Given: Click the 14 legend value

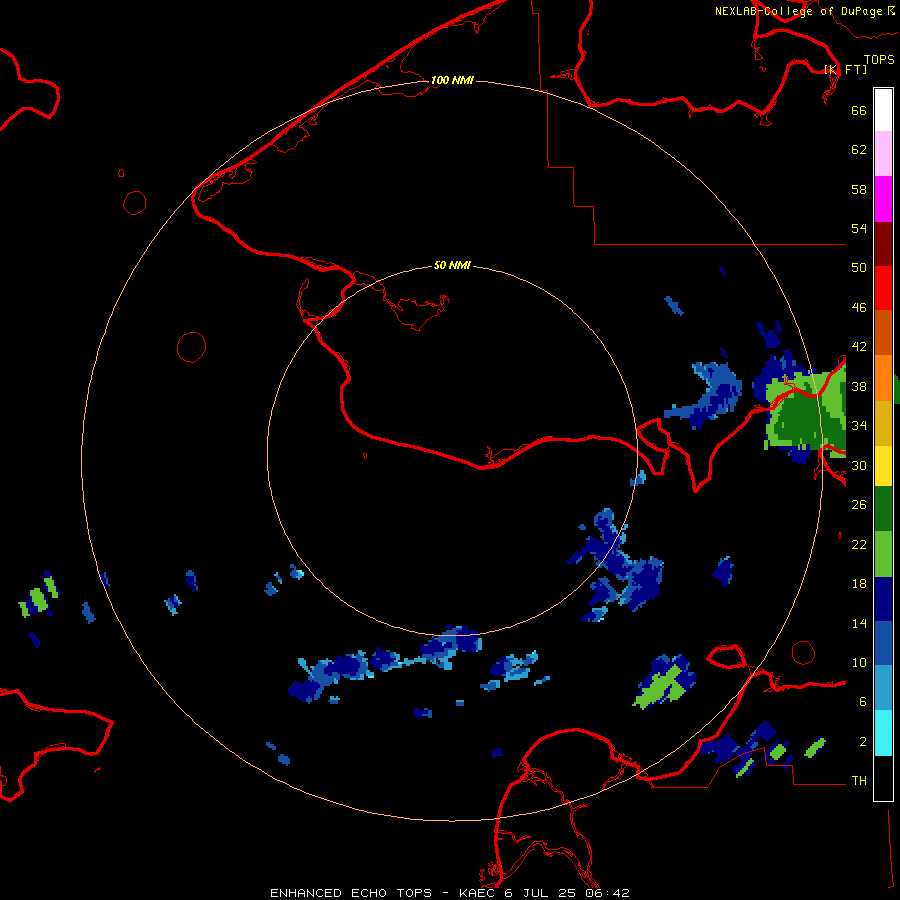Looking at the screenshot, I should click(x=859, y=623).
